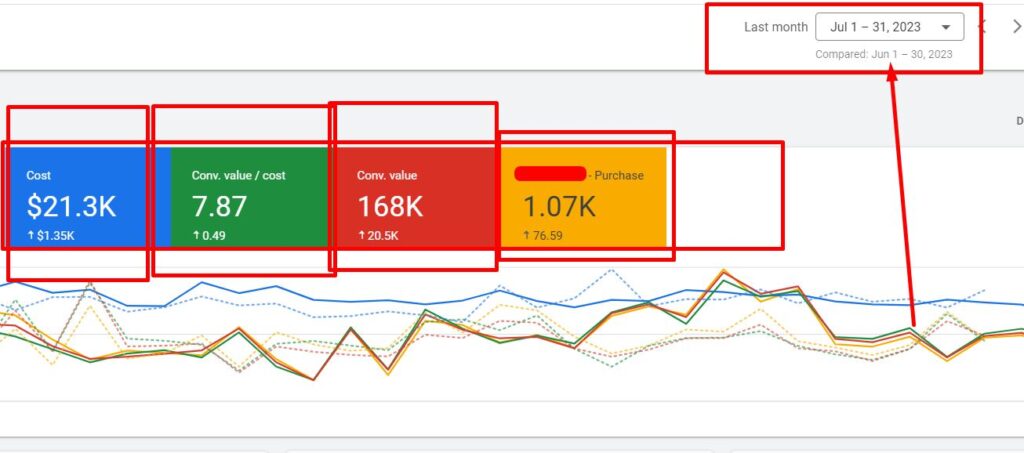The image size is (1024, 453).
Task: Open the Jul 1 – 31, 2023 date picker
Action: point(880,27)
